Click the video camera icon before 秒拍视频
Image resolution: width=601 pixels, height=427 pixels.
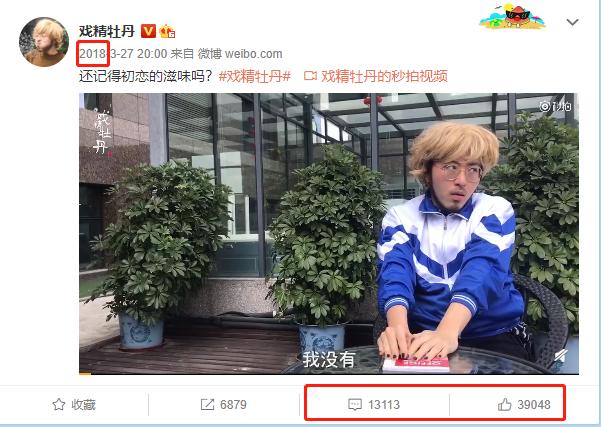click(x=310, y=76)
